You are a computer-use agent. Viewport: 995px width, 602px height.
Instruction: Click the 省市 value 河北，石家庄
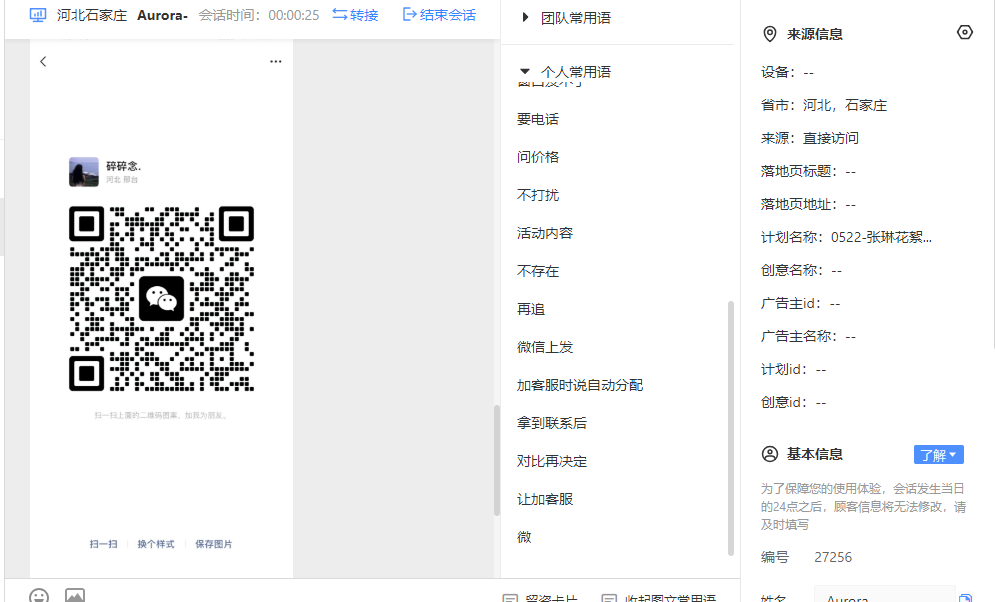point(845,105)
